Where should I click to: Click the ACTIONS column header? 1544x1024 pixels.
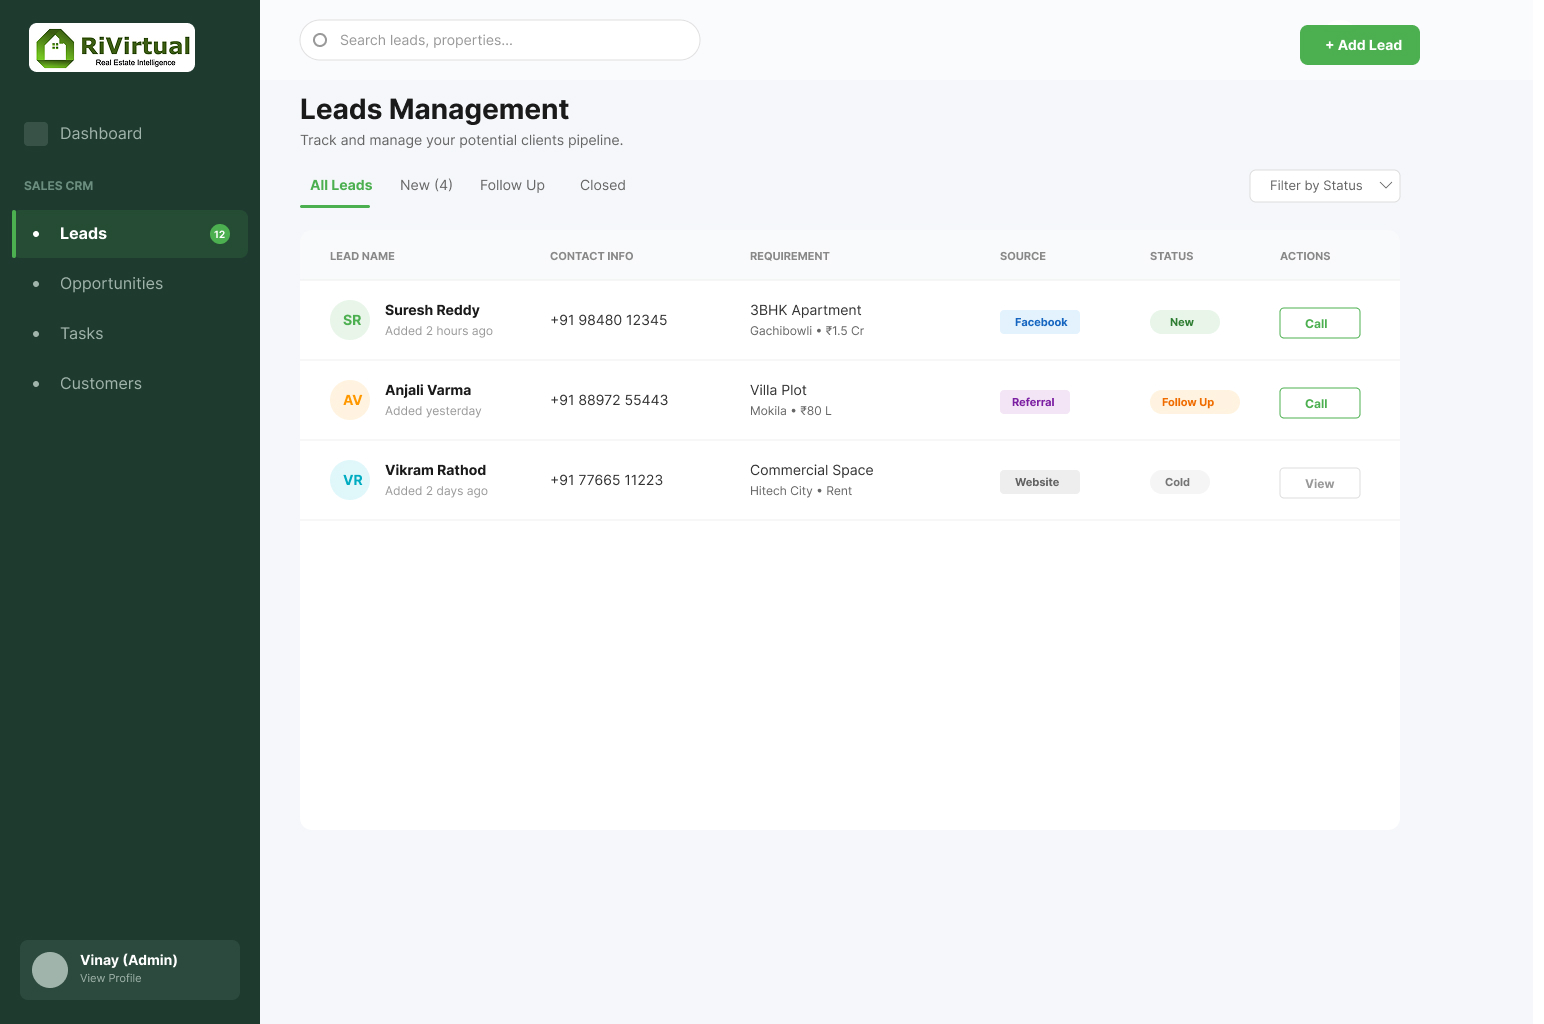pyautogui.click(x=1305, y=256)
